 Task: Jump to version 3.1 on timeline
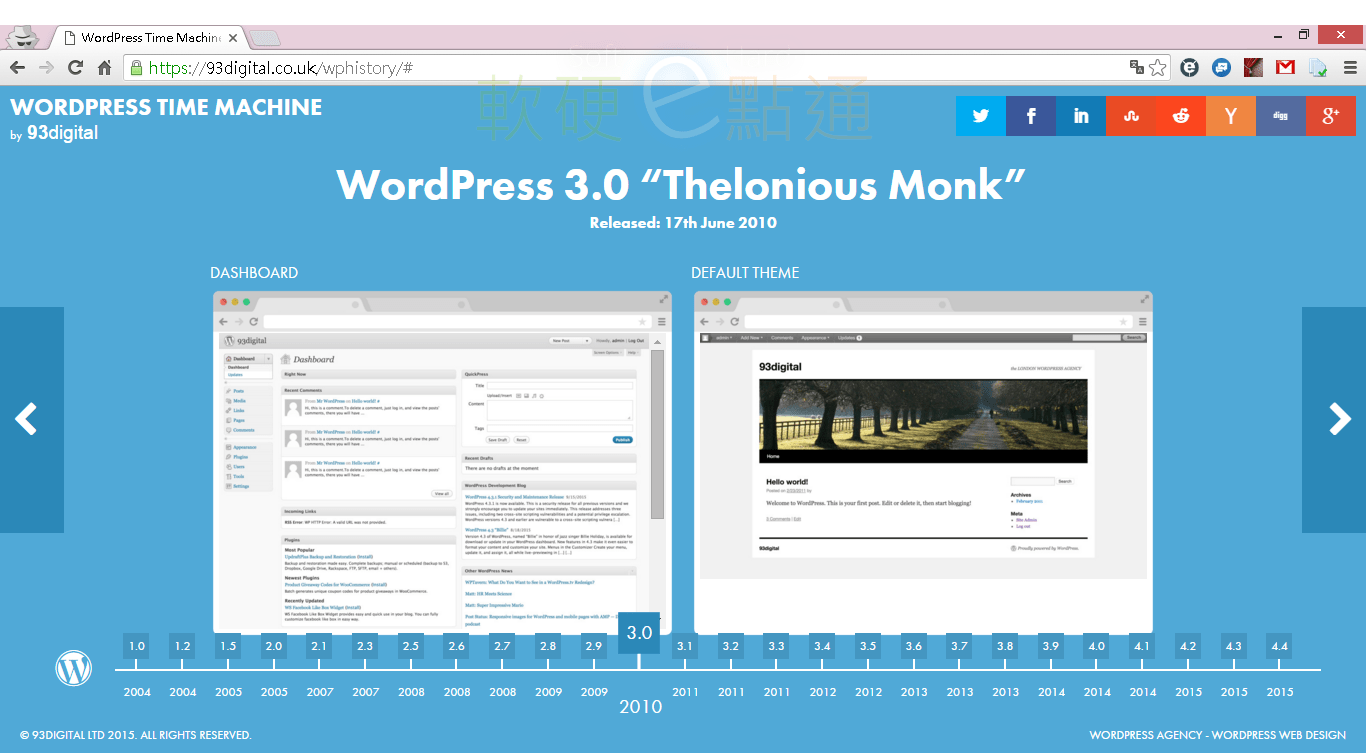coord(685,646)
